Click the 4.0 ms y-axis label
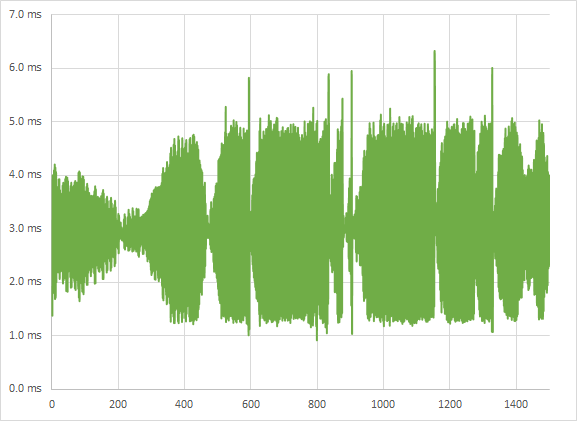This screenshot has height=421, width=577. click(x=25, y=174)
